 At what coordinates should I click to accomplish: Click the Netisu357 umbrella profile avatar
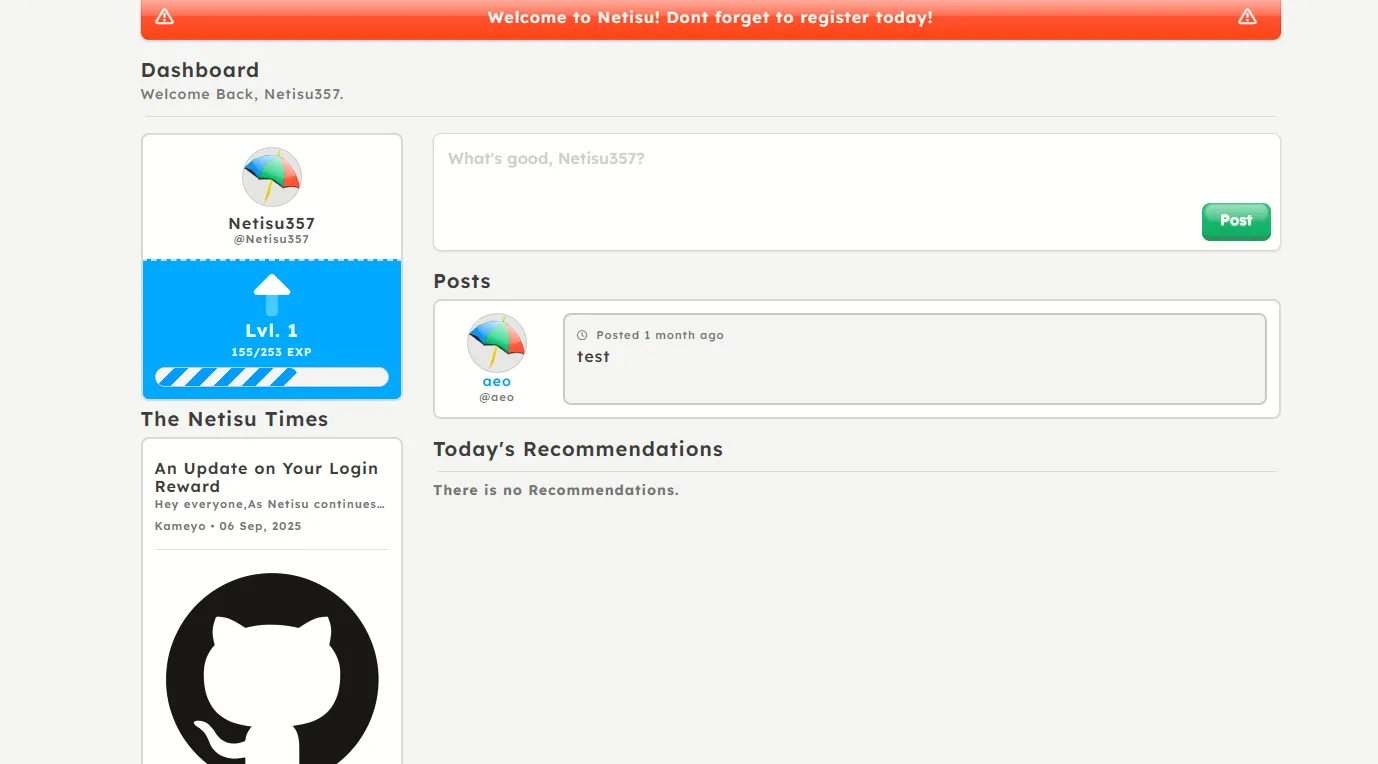click(x=272, y=177)
